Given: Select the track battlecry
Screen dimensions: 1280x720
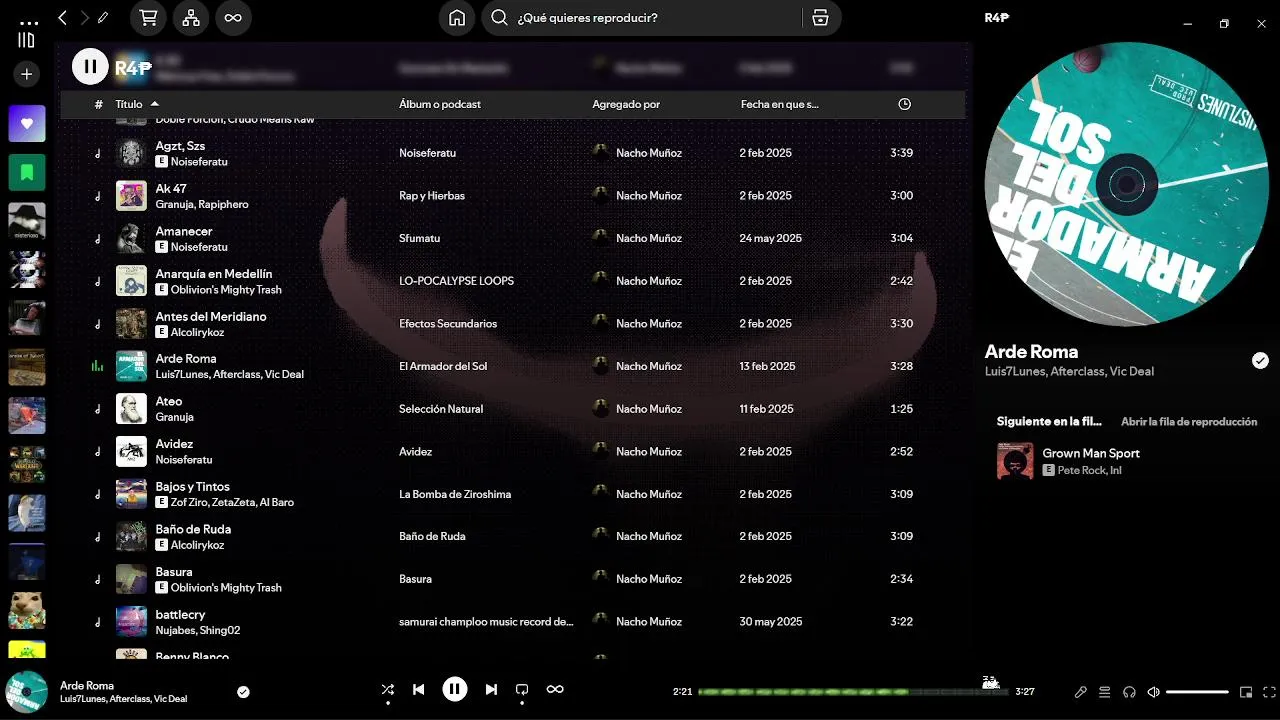Looking at the screenshot, I should tap(180, 614).
